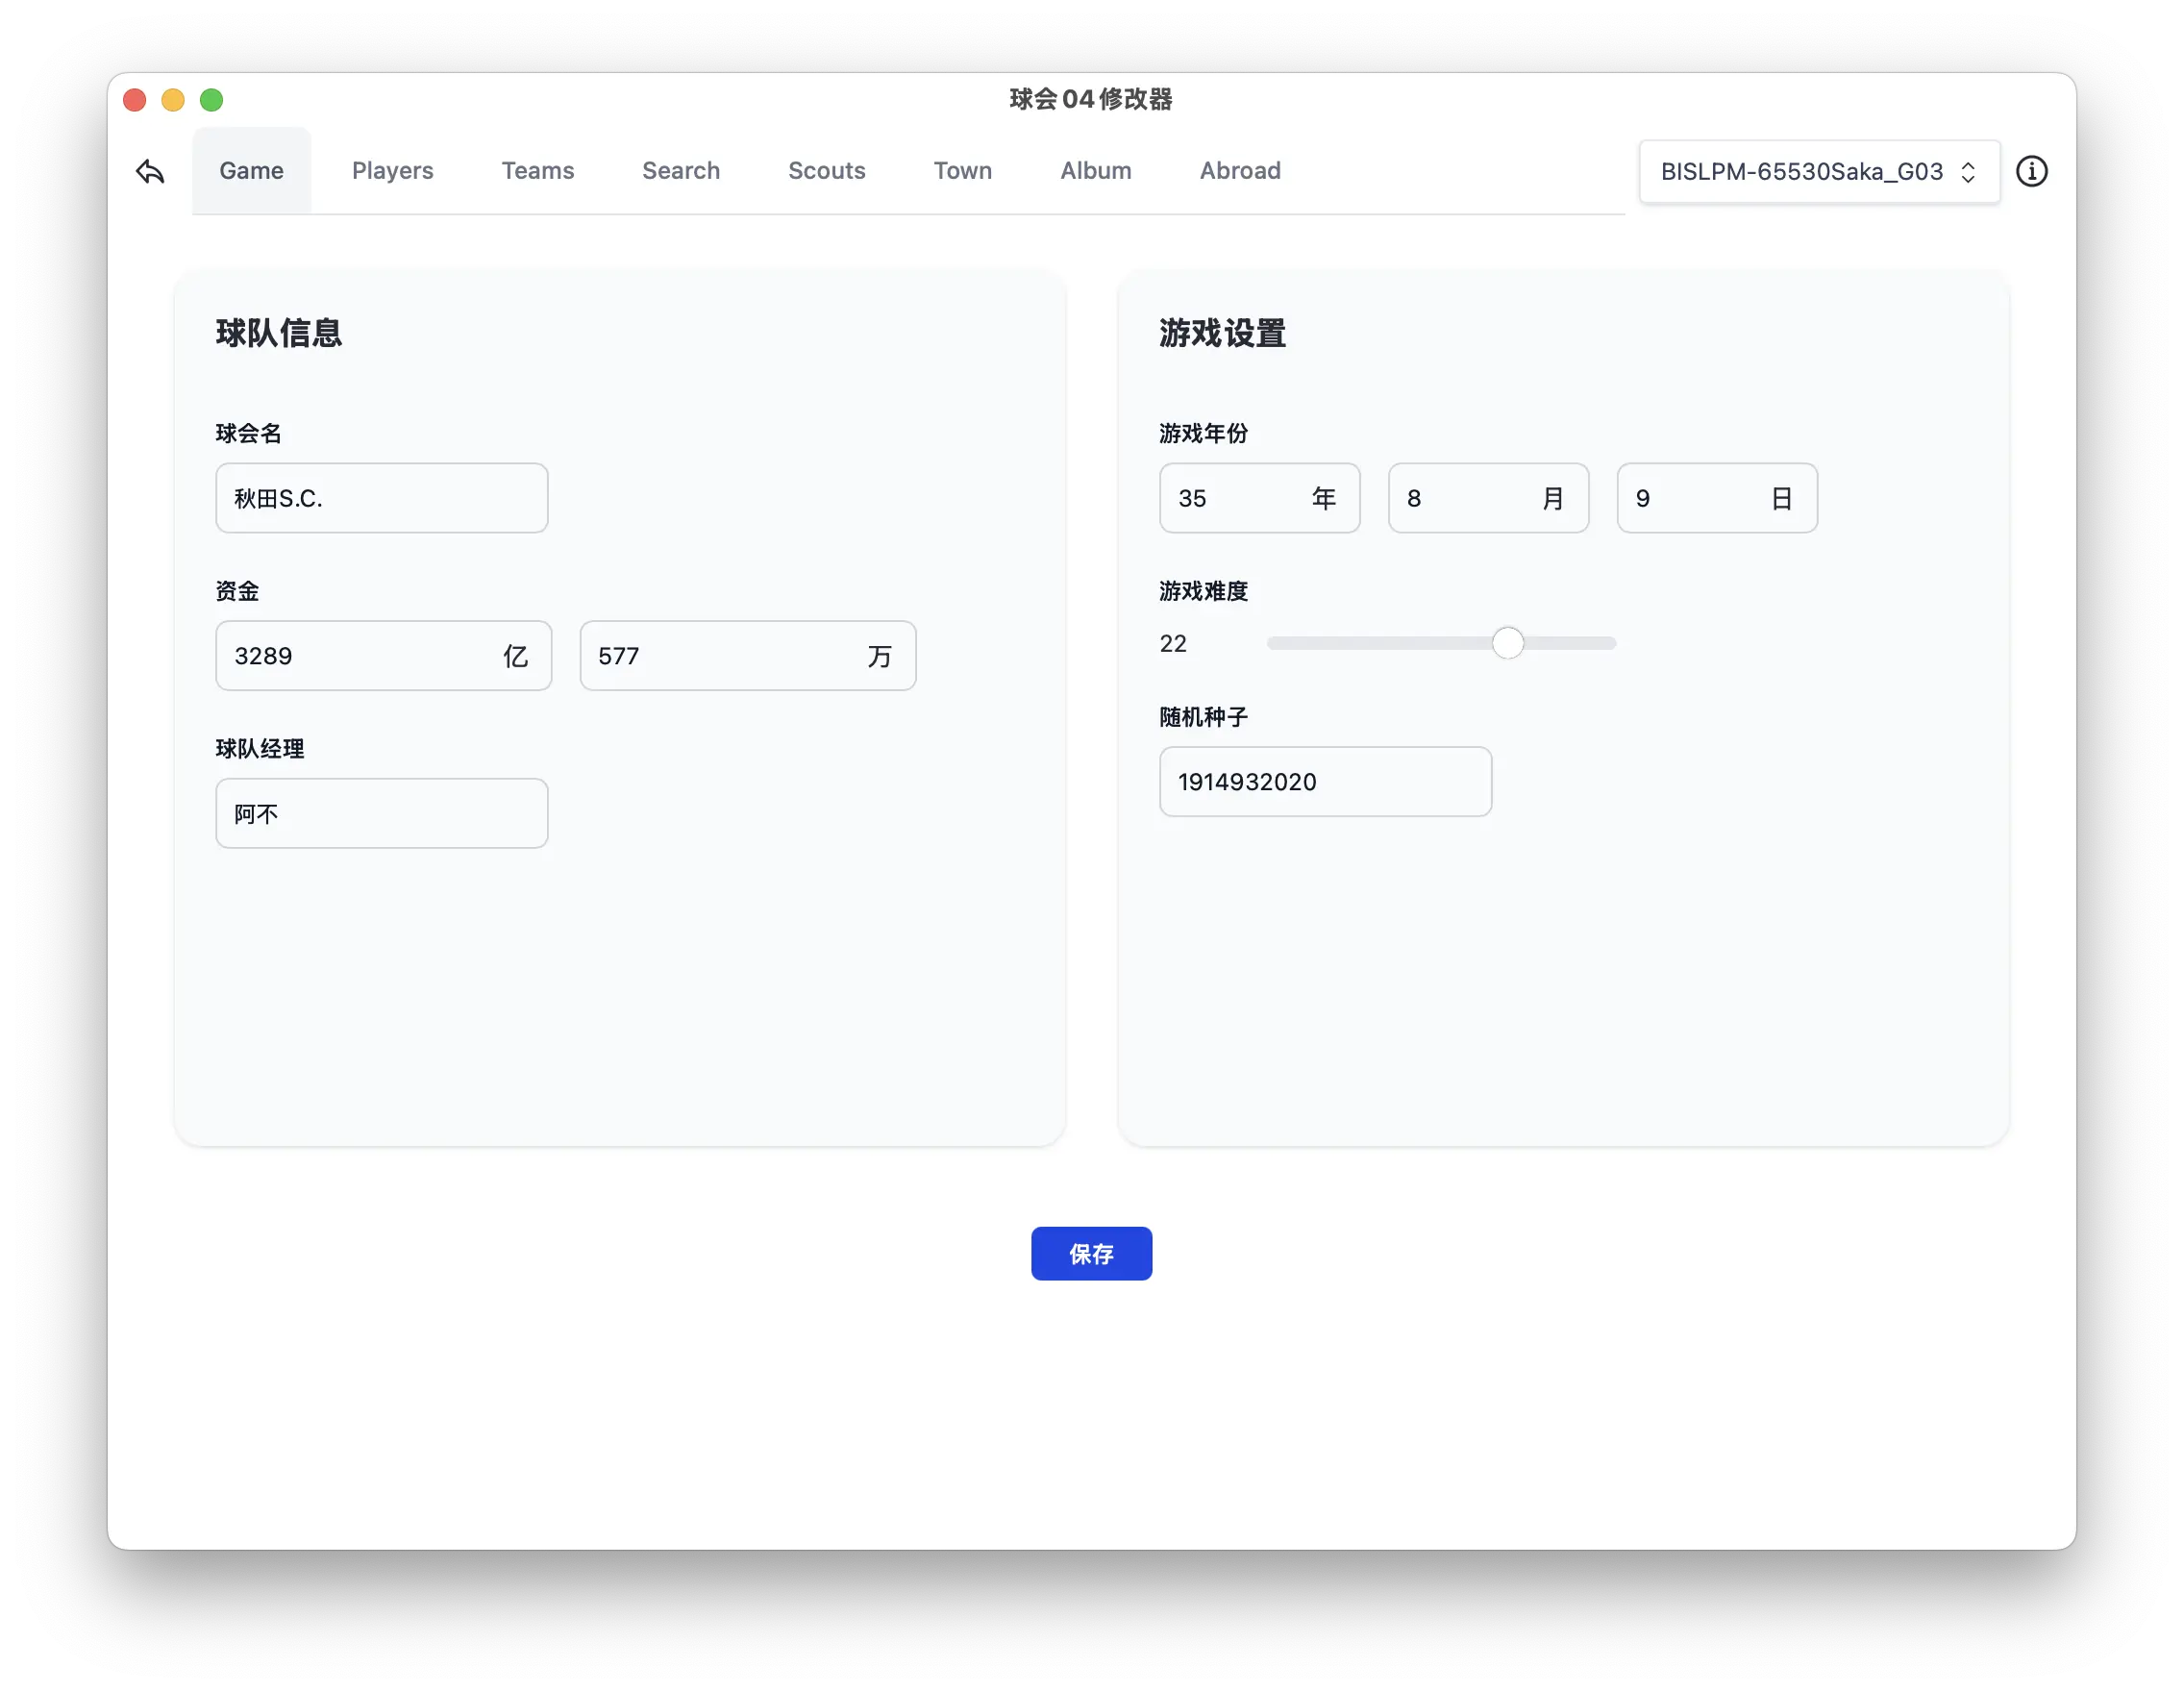2184x1692 pixels.
Task: Switch to the Teams tab
Action: tap(538, 171)
